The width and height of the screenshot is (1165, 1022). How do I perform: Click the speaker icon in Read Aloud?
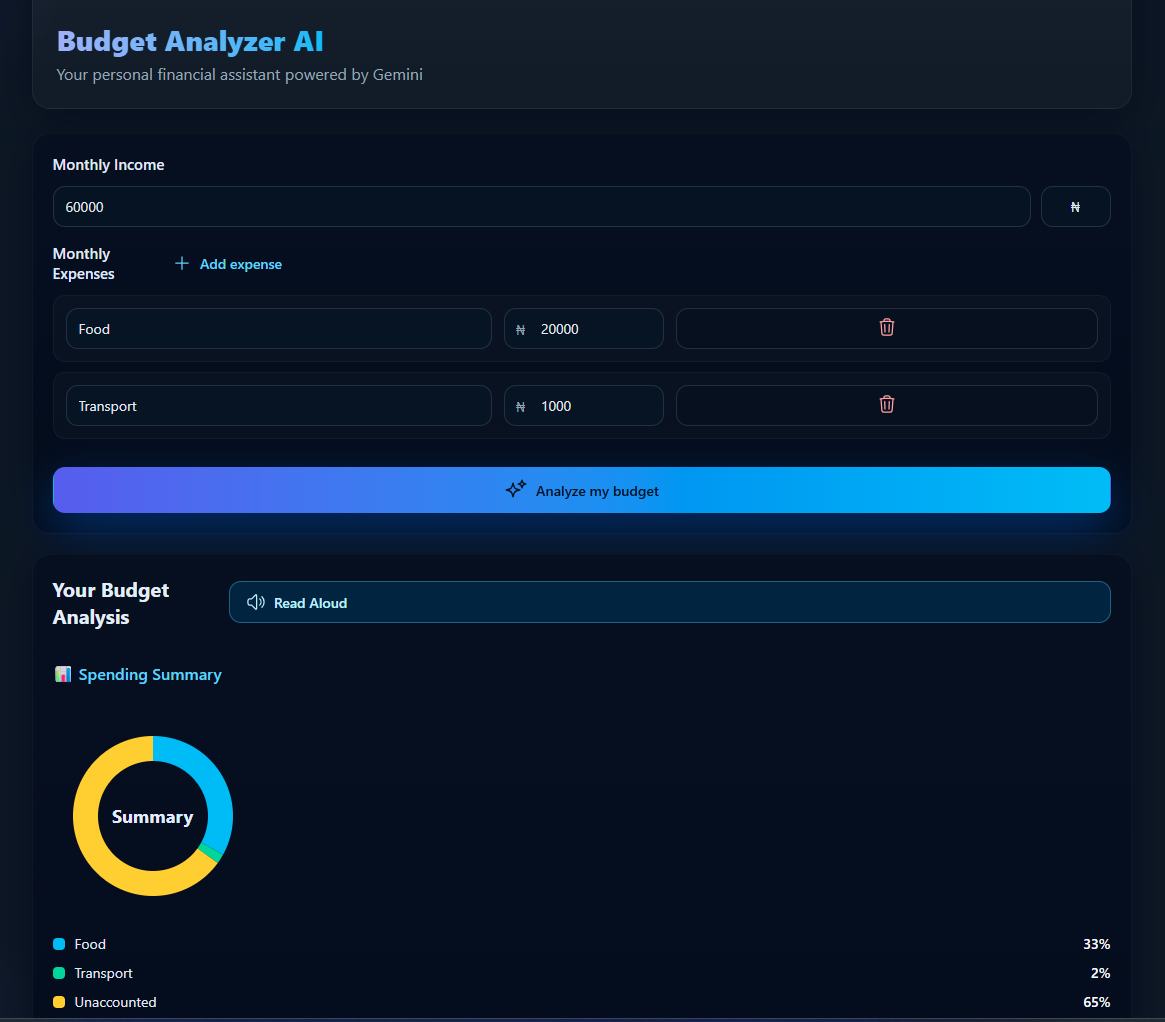pos(256,602)
